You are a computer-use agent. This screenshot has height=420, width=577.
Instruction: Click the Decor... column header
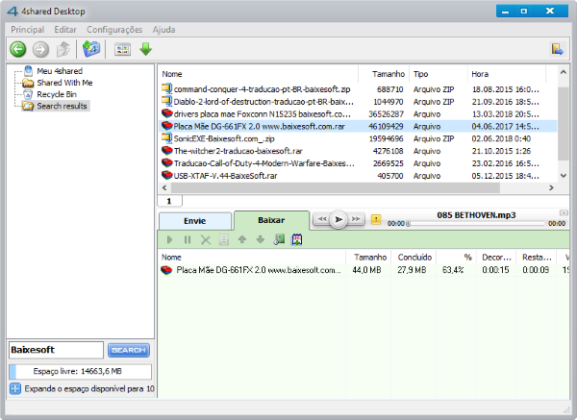pos(496,257)
